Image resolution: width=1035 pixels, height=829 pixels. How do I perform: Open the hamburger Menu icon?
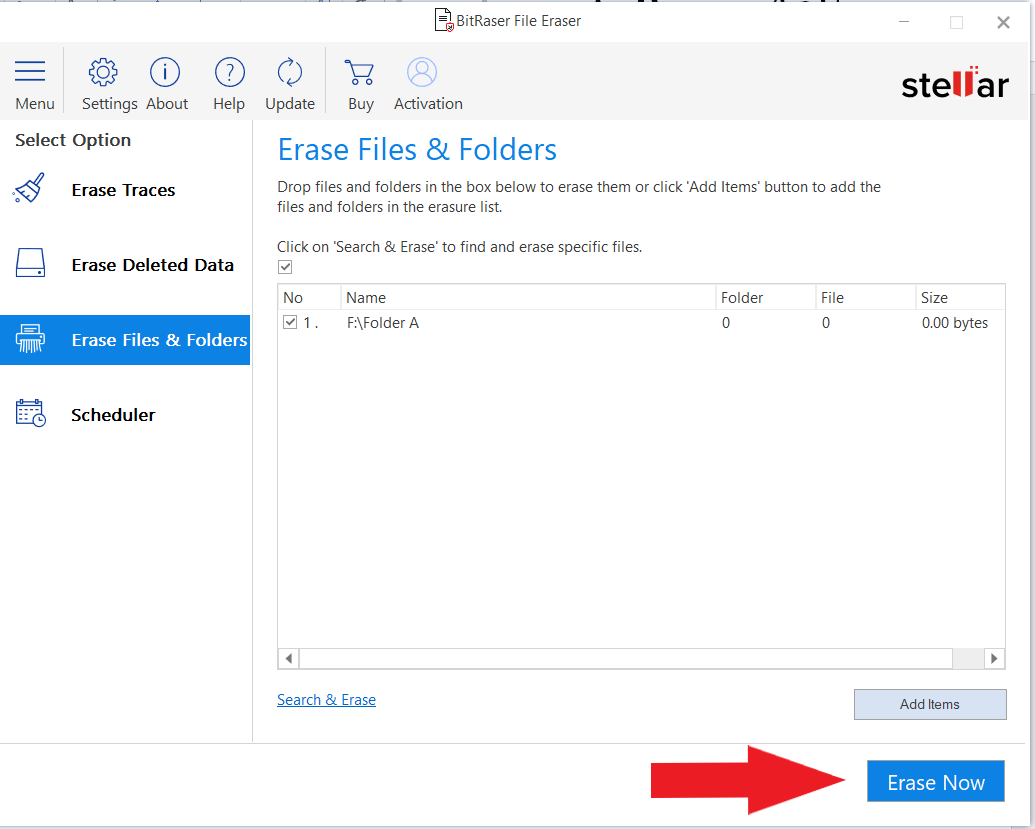pos(30,71)
